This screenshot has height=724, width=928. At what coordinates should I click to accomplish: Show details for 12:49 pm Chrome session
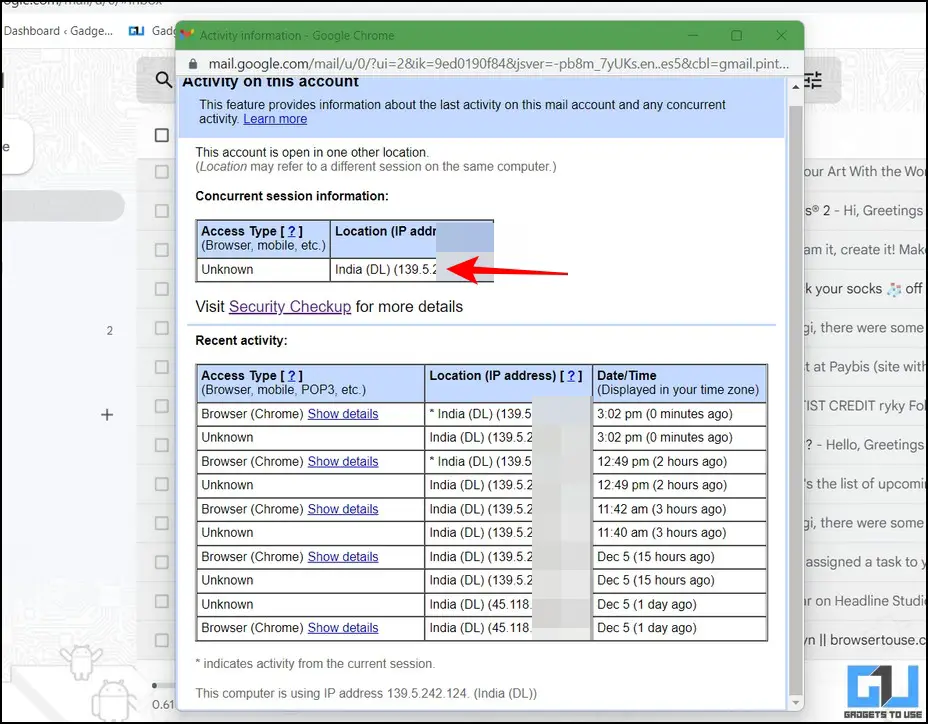tap(343, 462)
